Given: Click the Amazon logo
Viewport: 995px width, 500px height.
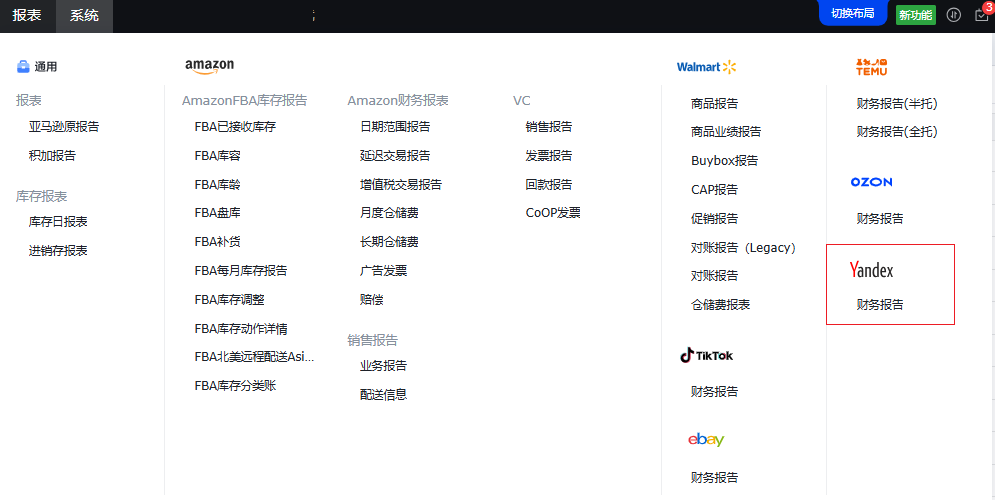Looking at the screenshot, I should 209,67.
